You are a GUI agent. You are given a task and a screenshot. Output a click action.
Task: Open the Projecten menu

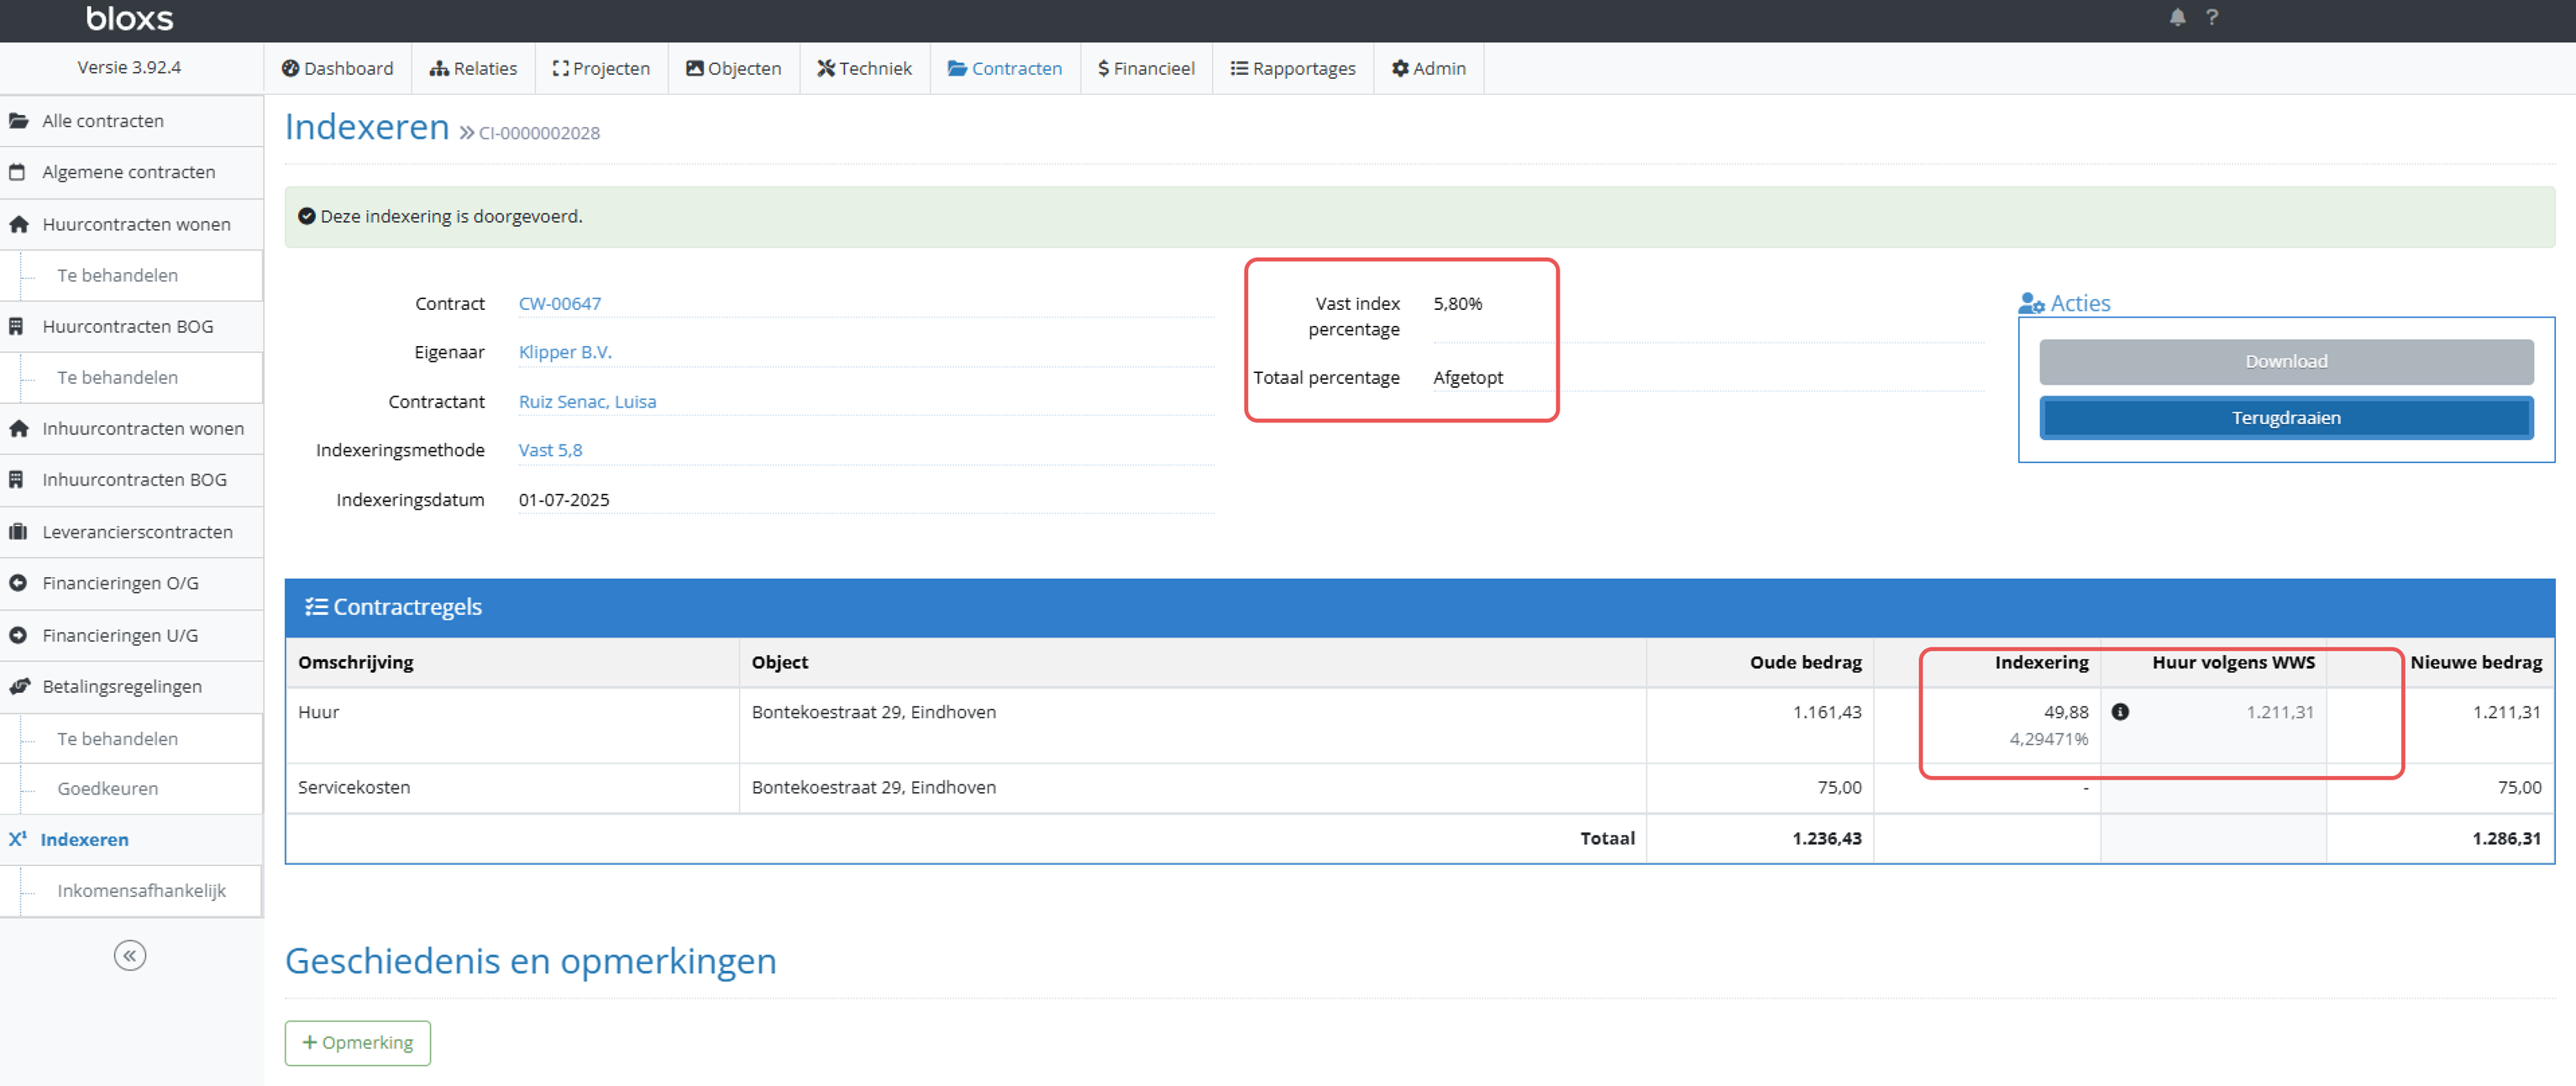pyautogui.click(x=601, y=68)
